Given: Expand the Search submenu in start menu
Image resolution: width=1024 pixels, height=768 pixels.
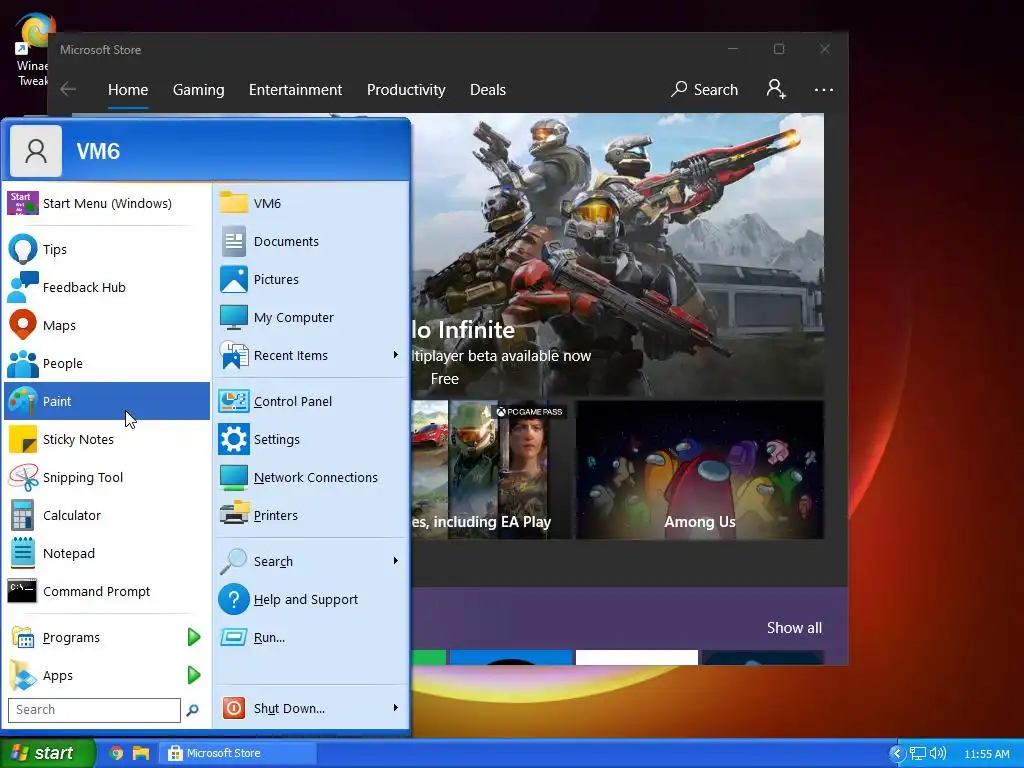Looking at the screenshot, I should click(396, 561).
